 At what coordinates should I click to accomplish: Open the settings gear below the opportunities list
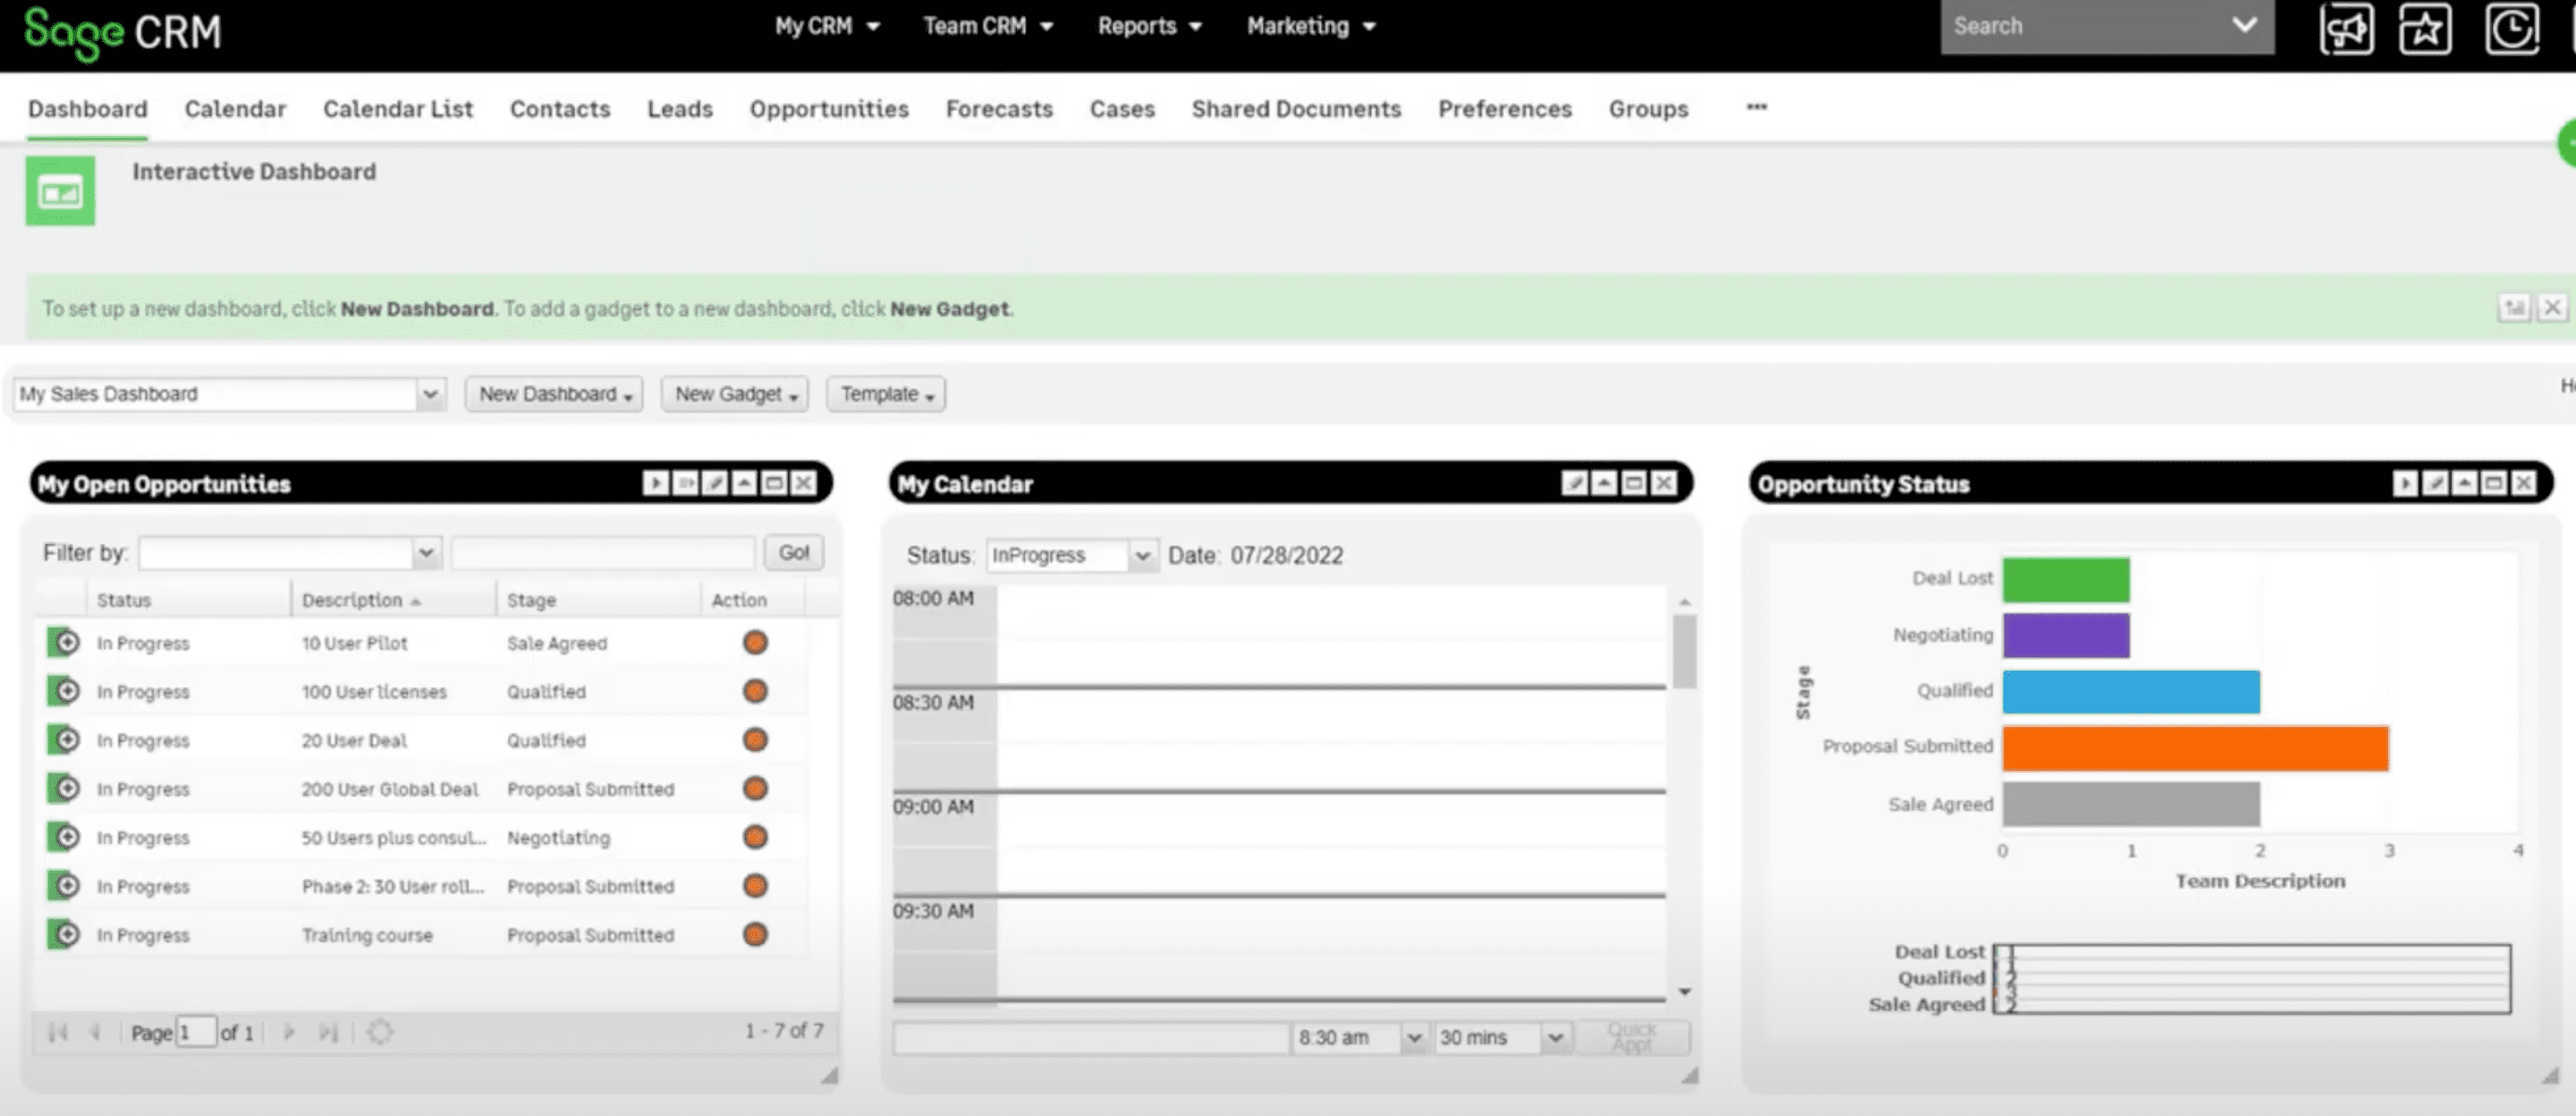381,1031
